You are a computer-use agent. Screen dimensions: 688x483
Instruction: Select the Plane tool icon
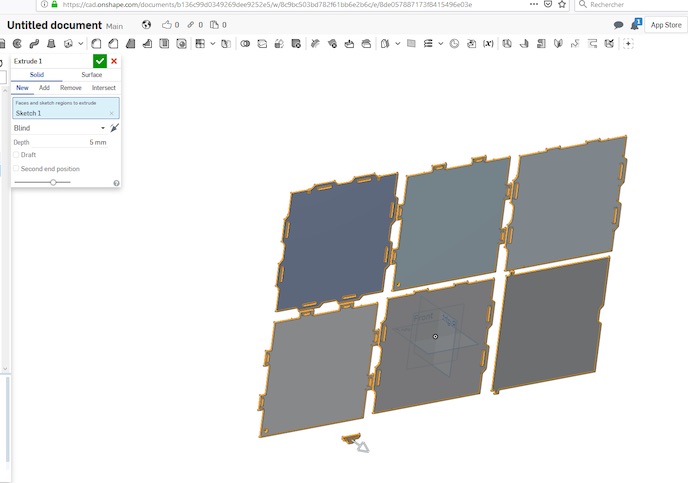pyautogui.click(x=411, y=43)
